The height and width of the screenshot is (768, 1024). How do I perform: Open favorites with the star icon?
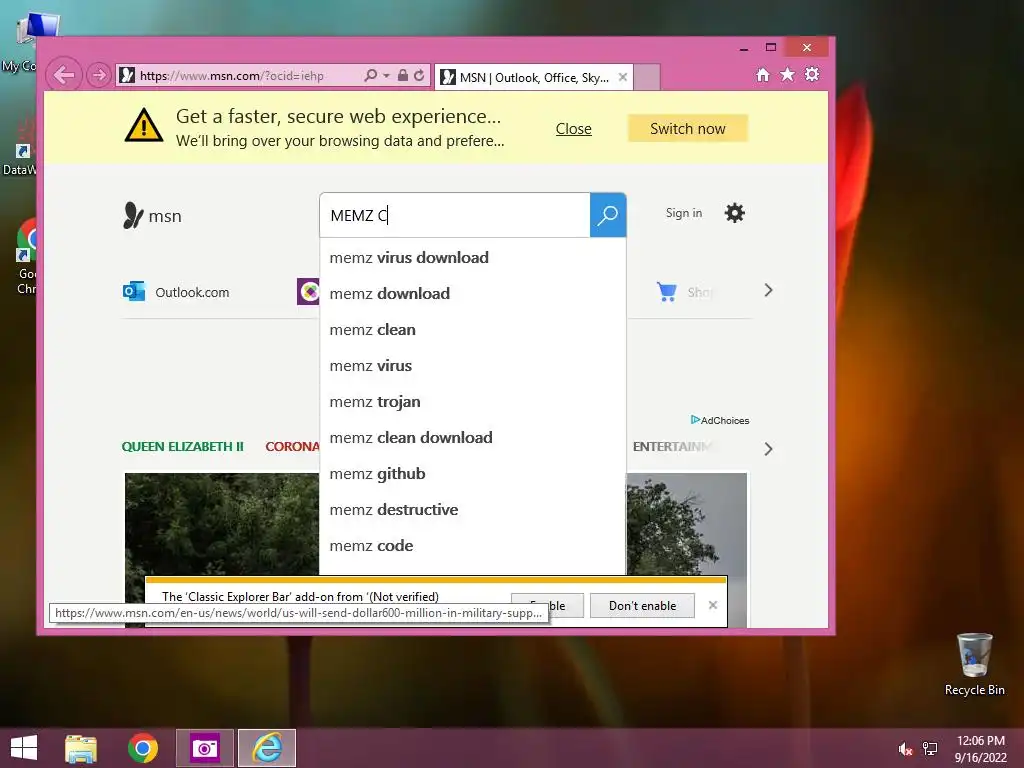pos(788,74)
